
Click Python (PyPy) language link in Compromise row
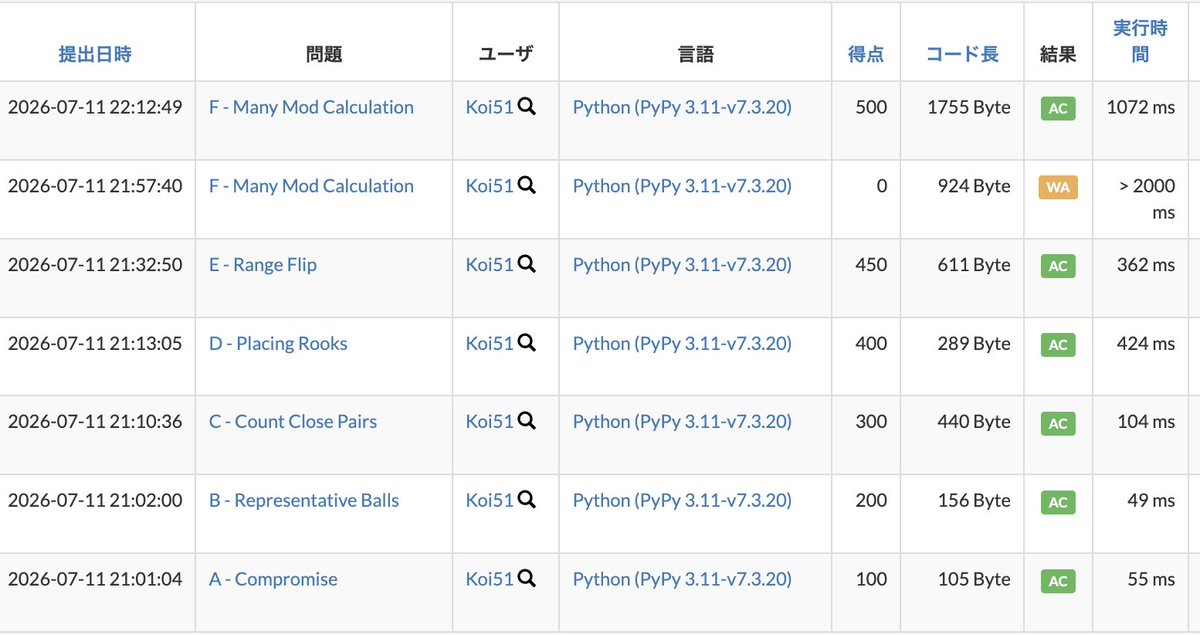tap(682, 579)
